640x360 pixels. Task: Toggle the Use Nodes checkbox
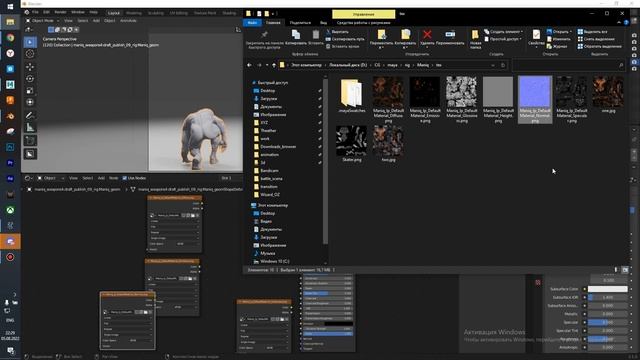point(124,178)
